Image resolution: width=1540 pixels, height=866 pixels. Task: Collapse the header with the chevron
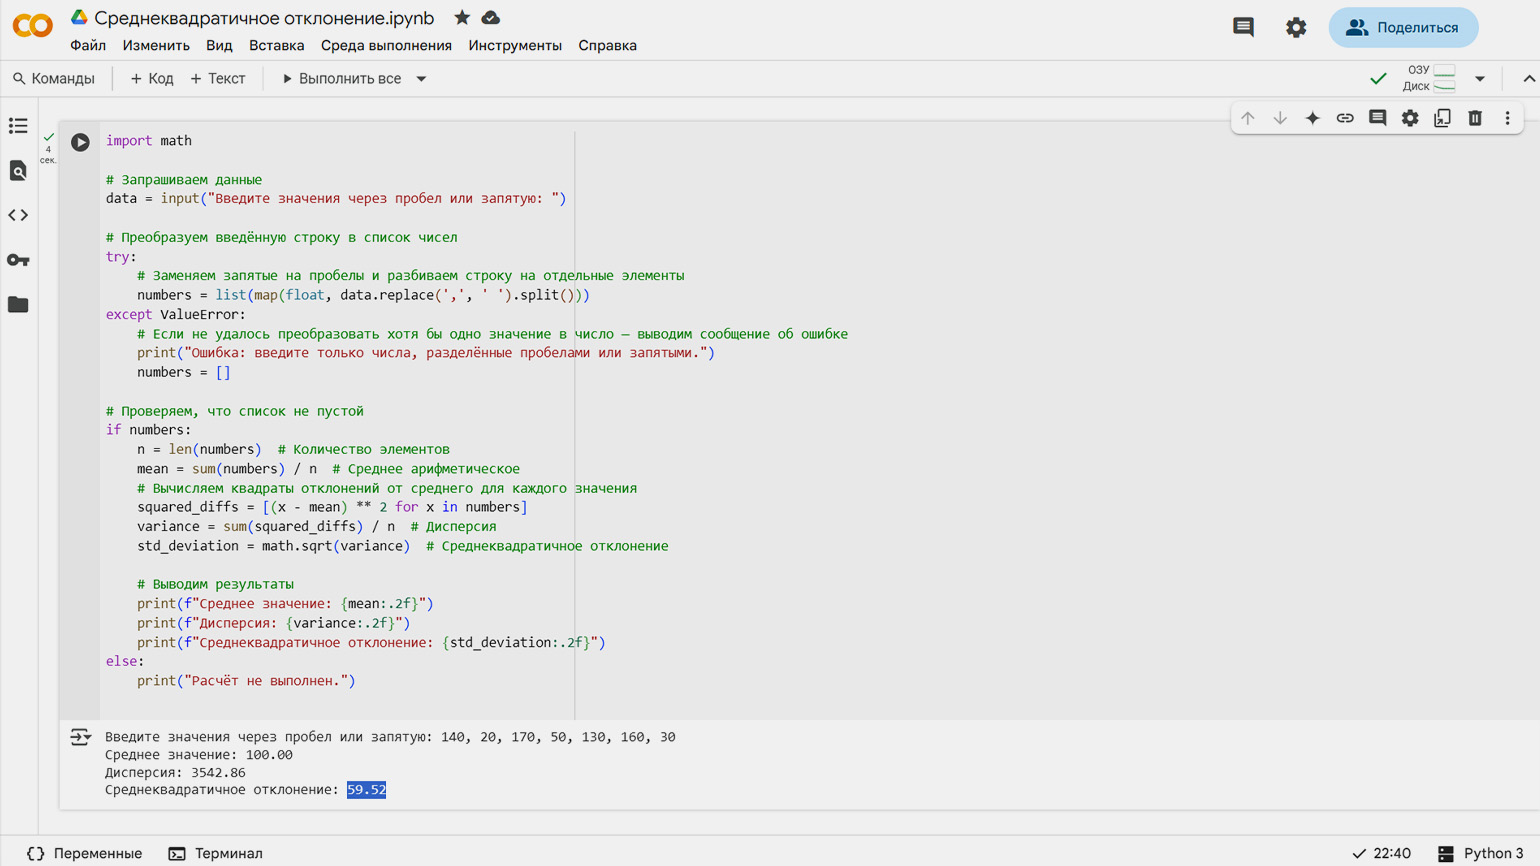pyautogui.click(x=1528, y=78)
